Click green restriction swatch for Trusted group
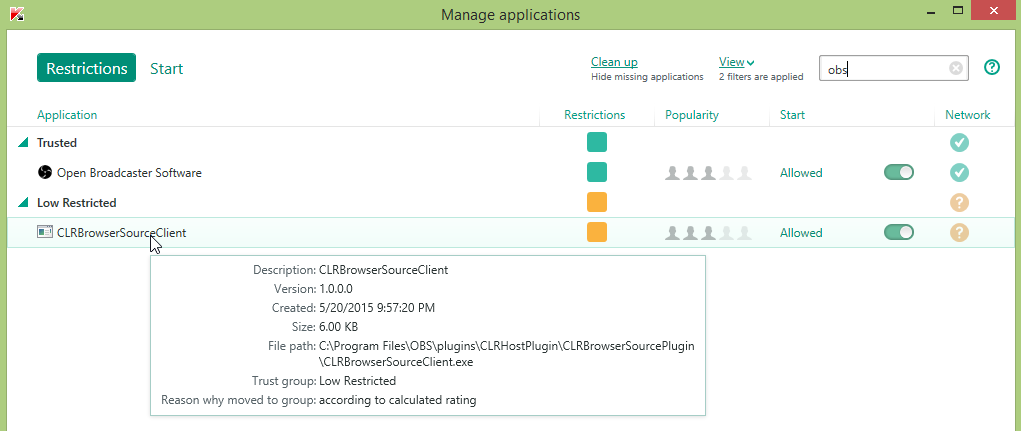The height and width of the screenshot is (431, 1021). [596, 142]
